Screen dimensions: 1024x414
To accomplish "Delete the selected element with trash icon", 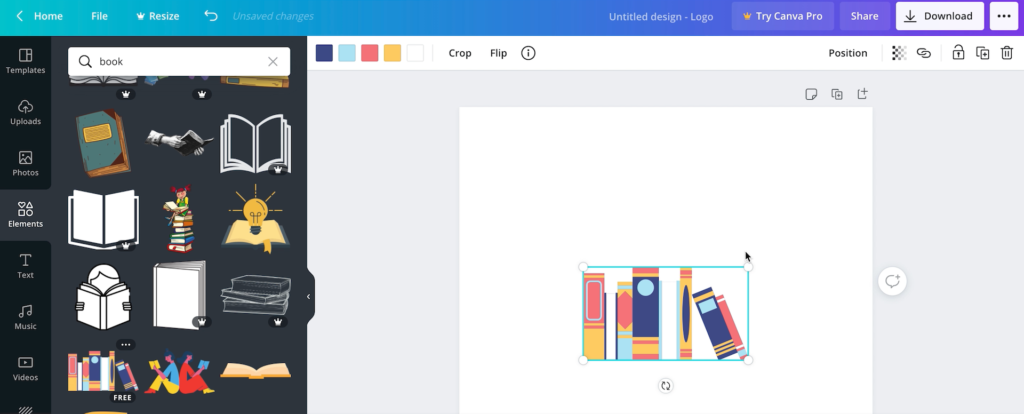I will [1006, 53].
